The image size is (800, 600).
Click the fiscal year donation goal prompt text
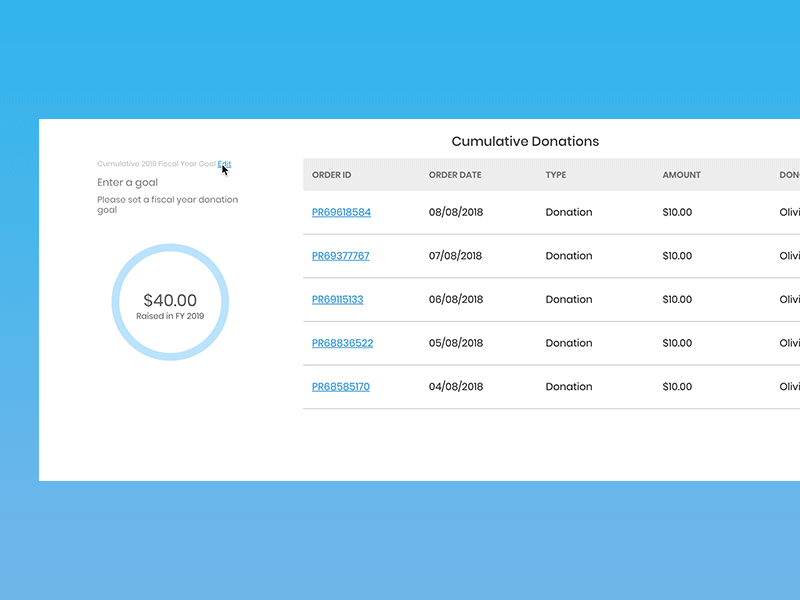167,204
